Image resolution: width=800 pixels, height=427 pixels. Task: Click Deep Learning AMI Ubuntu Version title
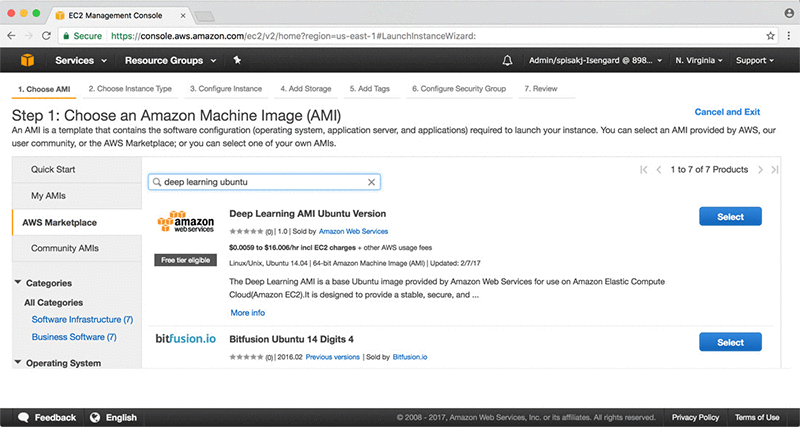pyautogui.click(x=308, y=214)
